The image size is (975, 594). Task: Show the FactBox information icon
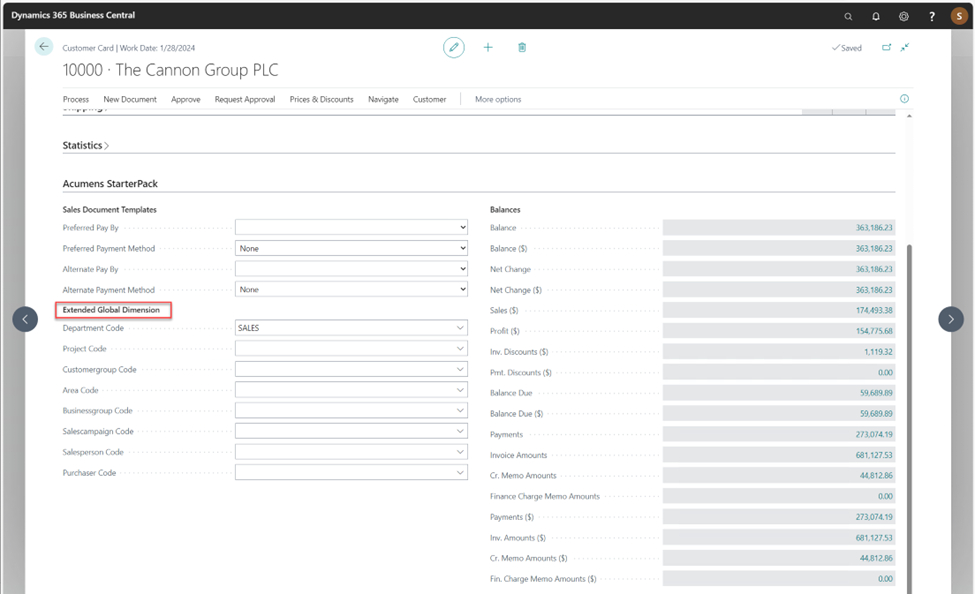click(x=904, y=99)
